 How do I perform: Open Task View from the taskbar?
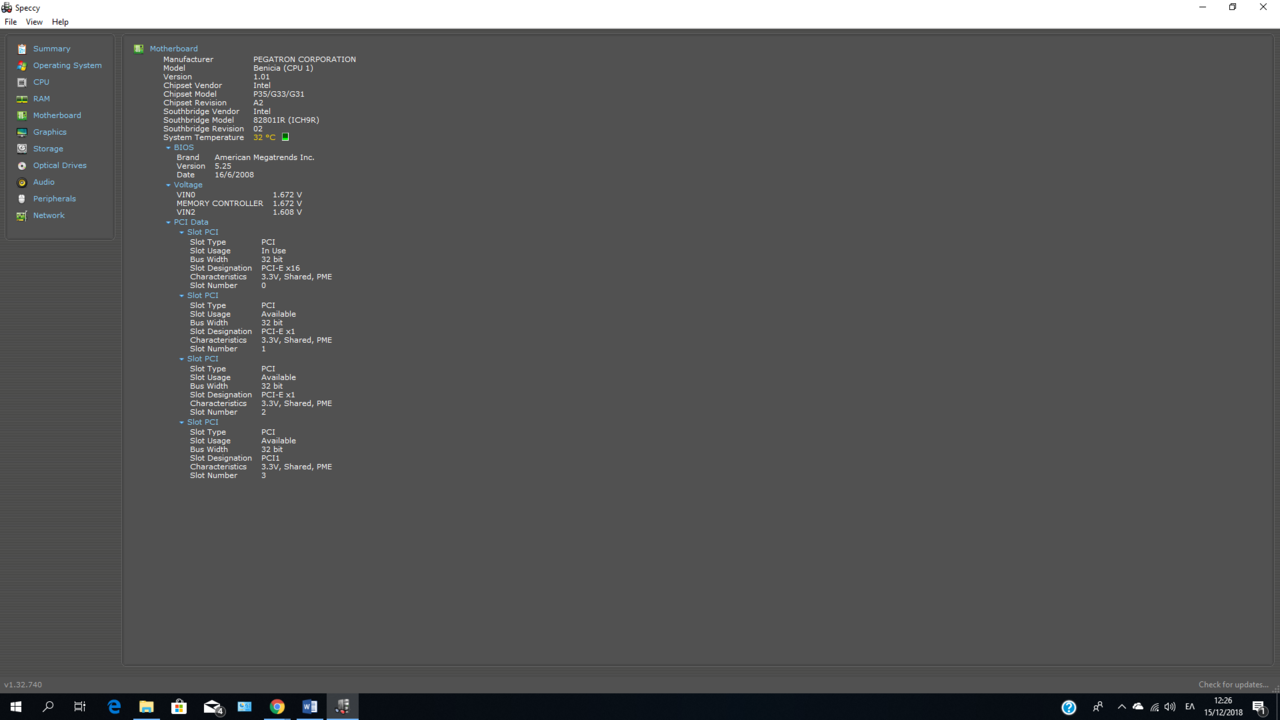coord(80,707)
